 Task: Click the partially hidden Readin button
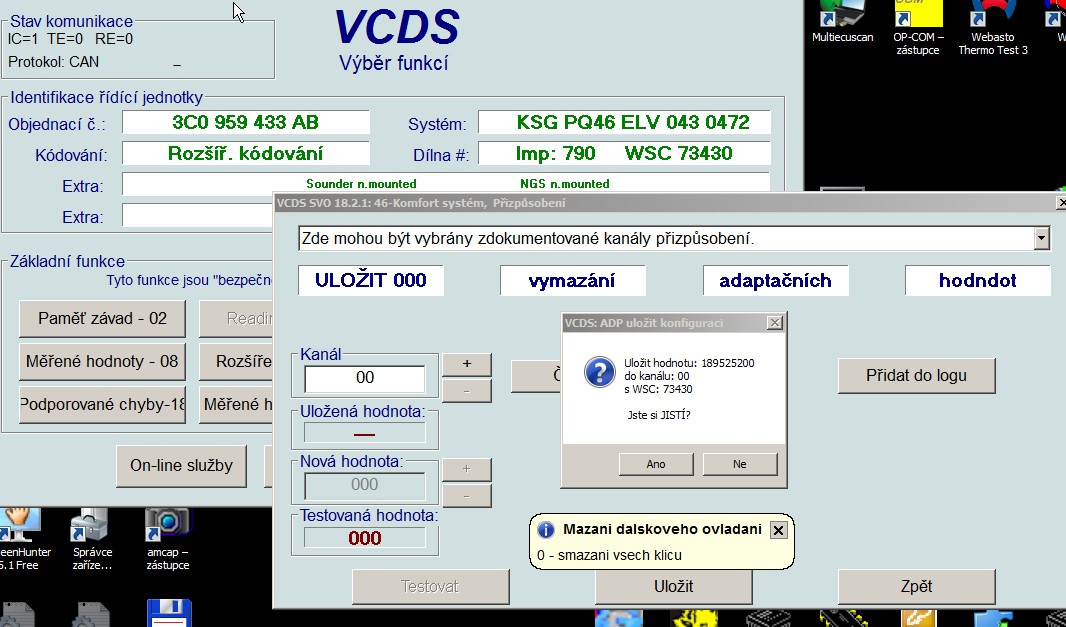[236, 318]
